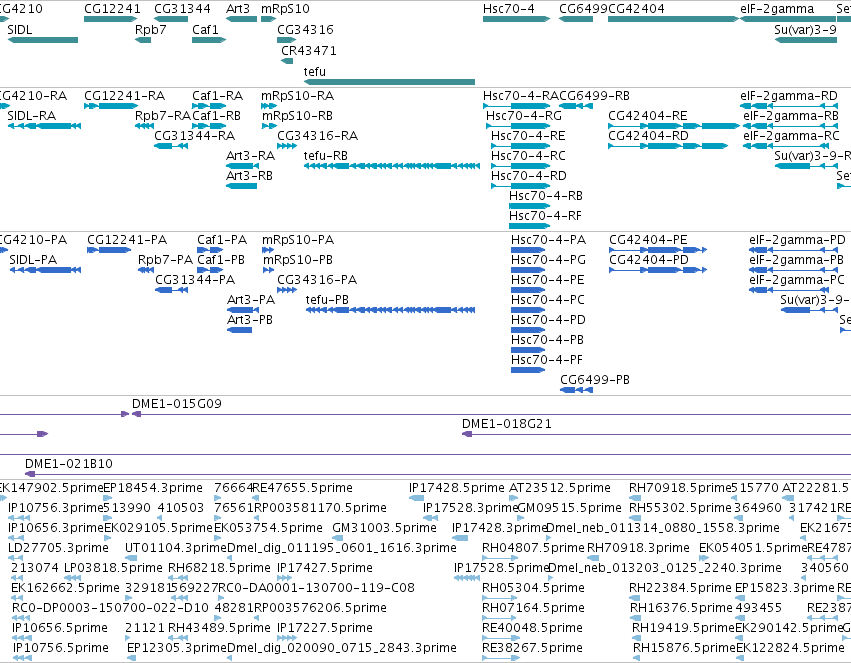Click transcript Hsc70-4-RG
The height and width of the screenshot is (663, 851).
[x=518, y=126]
